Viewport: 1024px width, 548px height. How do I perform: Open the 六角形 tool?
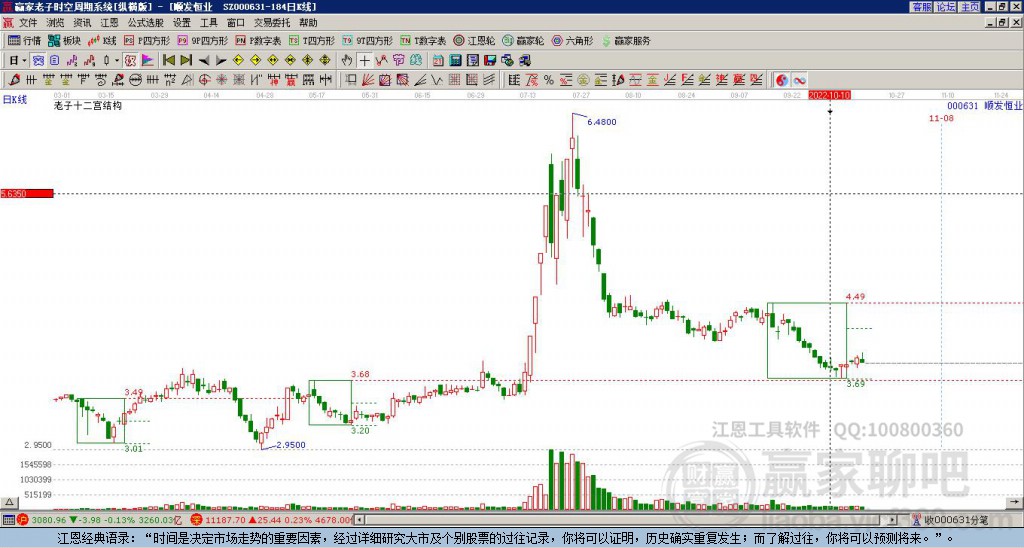pos(573,40)
